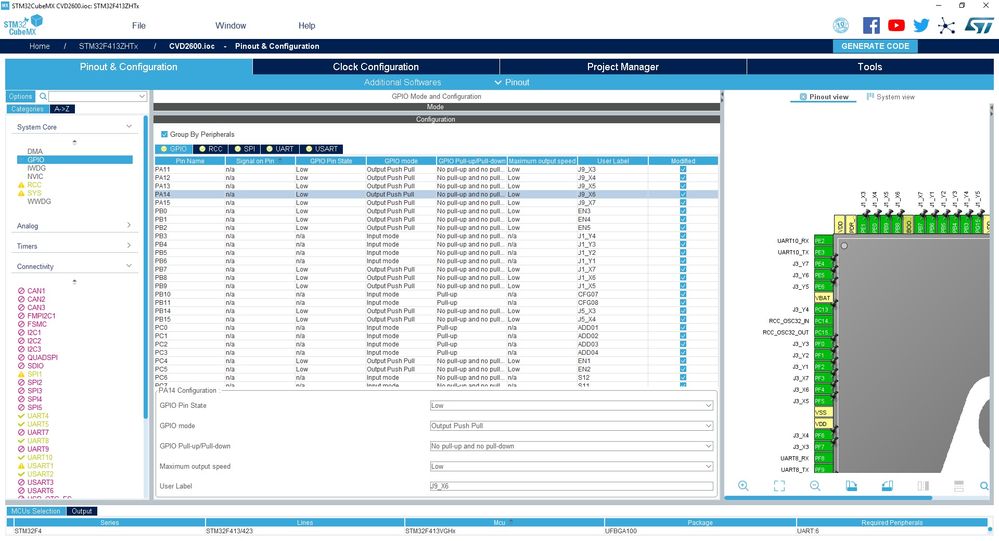999x541 pixels.
Task: Click the 10-year anniversary badge icon
Action: coord(841,25)
